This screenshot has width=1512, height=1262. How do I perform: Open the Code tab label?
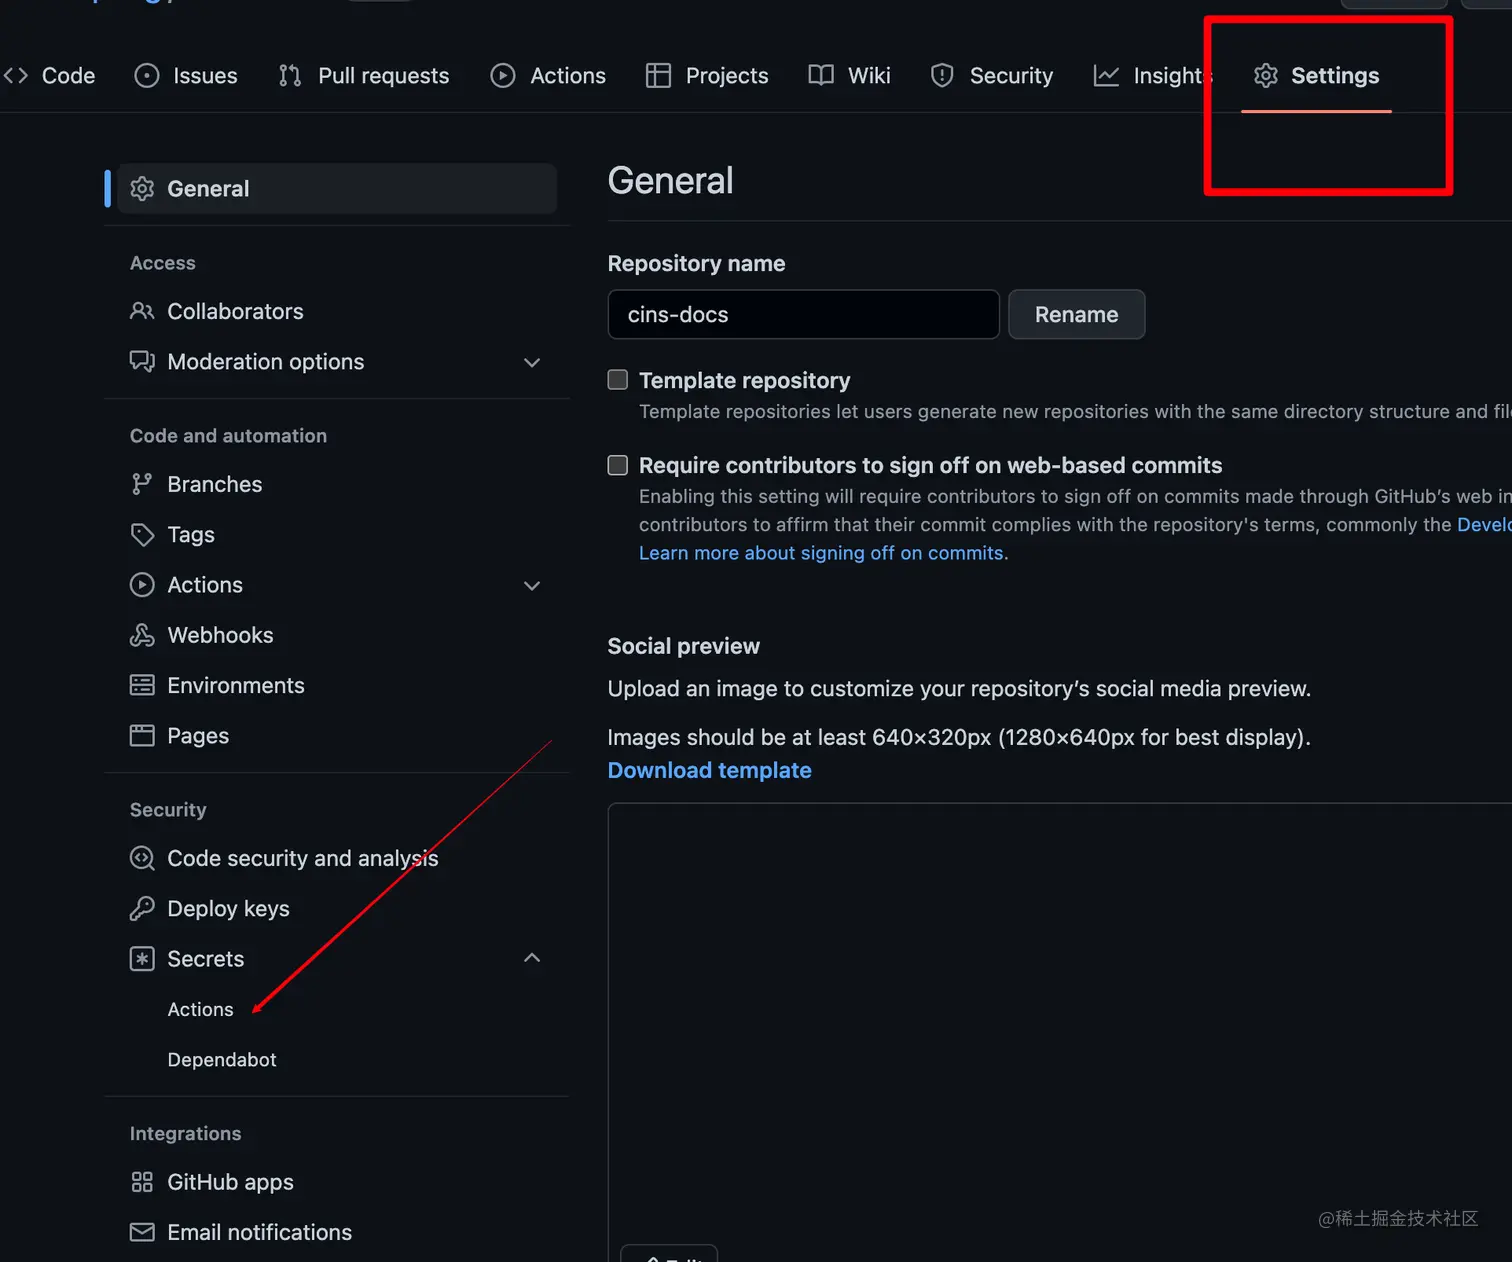(x=68, y=75)
